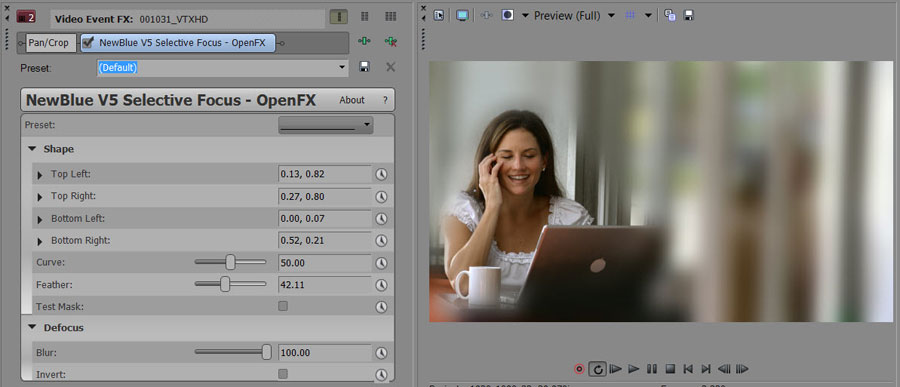Expand the Top Left parameter
900x387 pixels.
point(40,175)
